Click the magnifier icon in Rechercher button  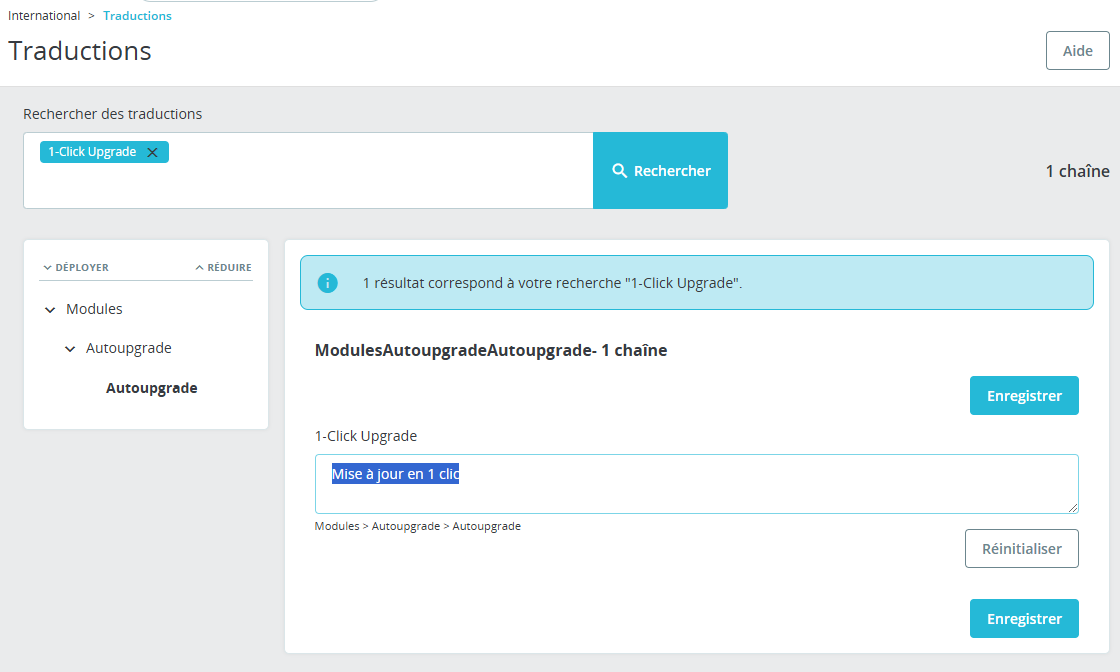[x=619, y=171]
